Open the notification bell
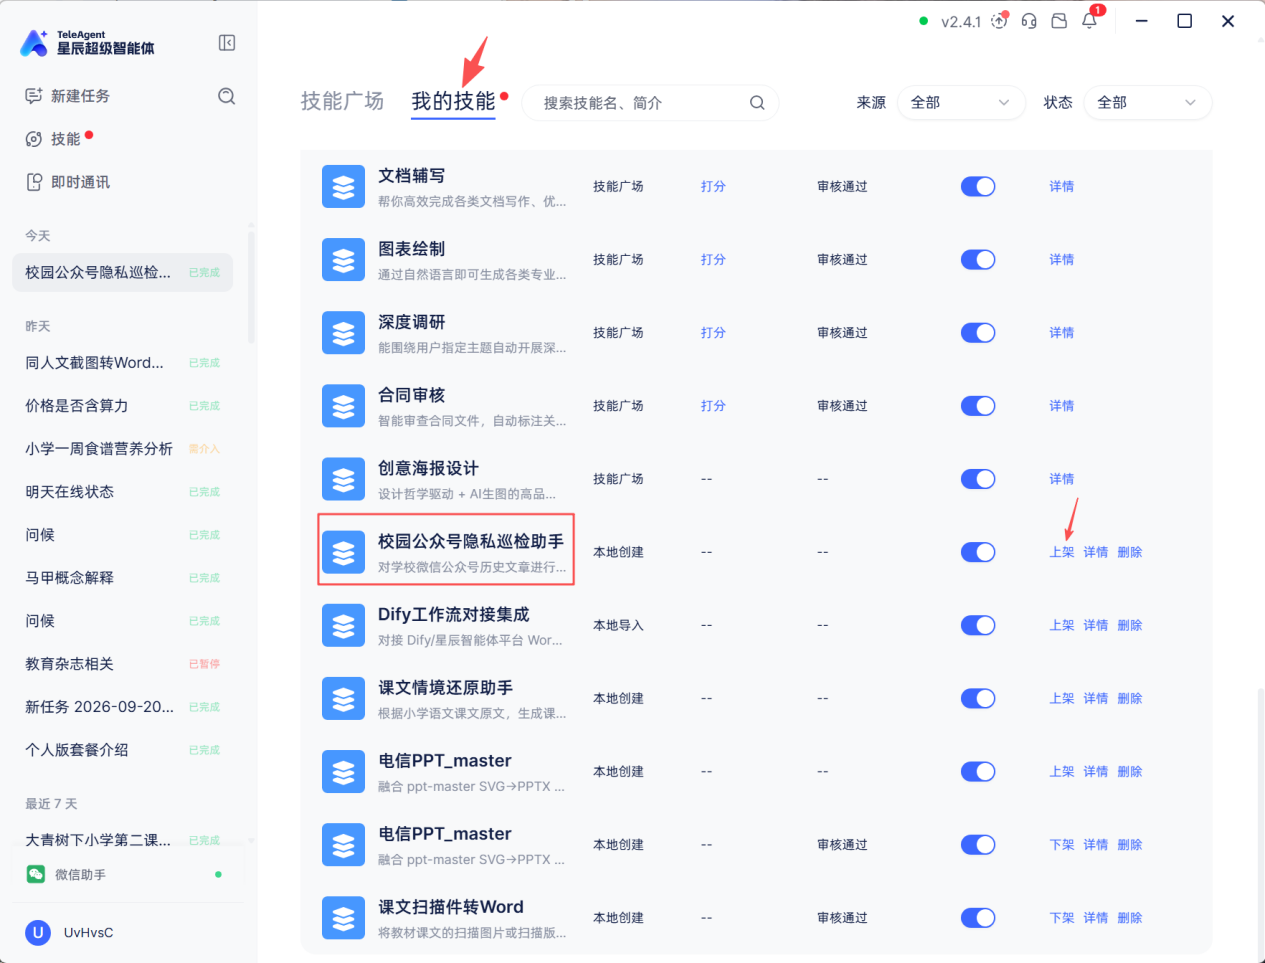 coord(1089,21)
